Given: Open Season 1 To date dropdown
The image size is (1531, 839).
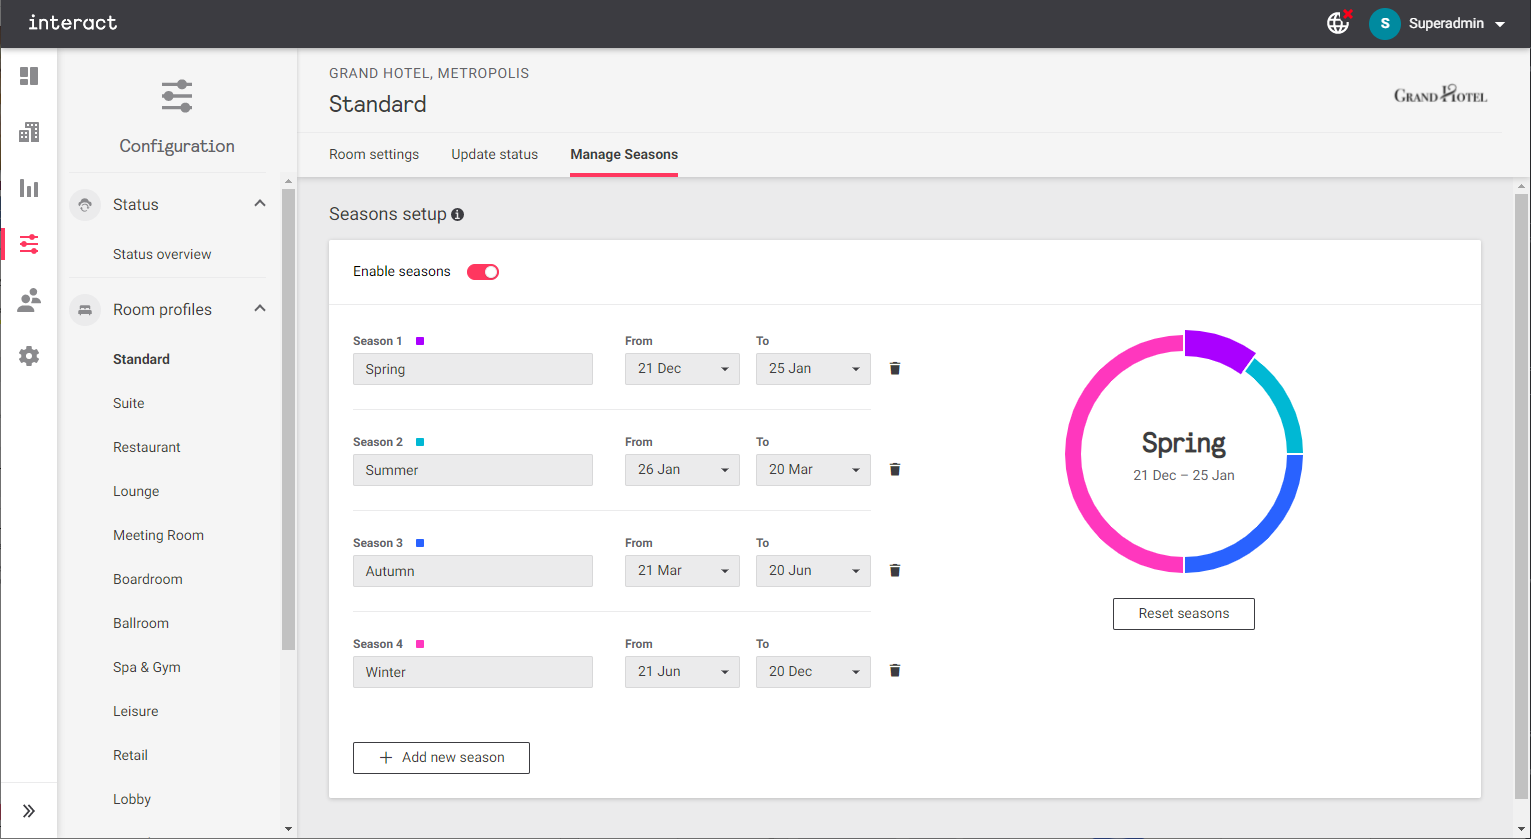Looking at the screenshot, I should (813, 369).
